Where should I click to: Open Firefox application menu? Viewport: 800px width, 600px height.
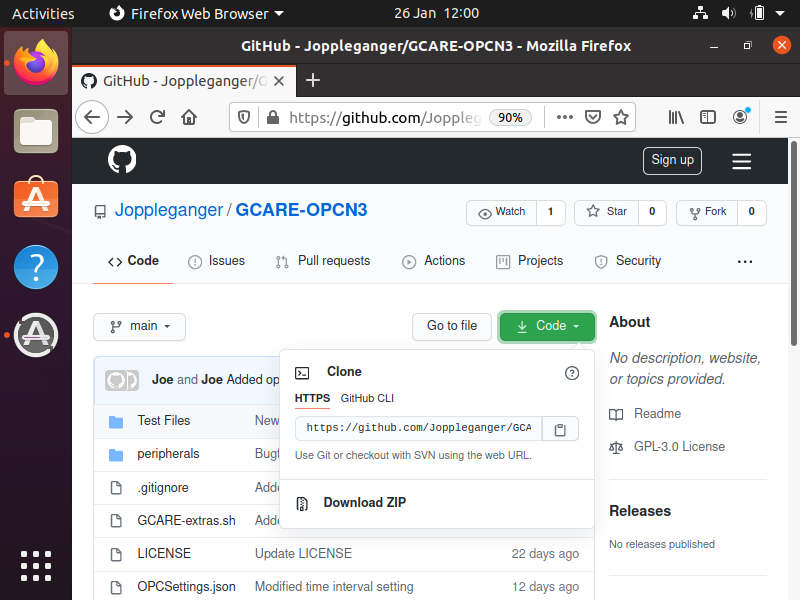click(x=781, y=117)
